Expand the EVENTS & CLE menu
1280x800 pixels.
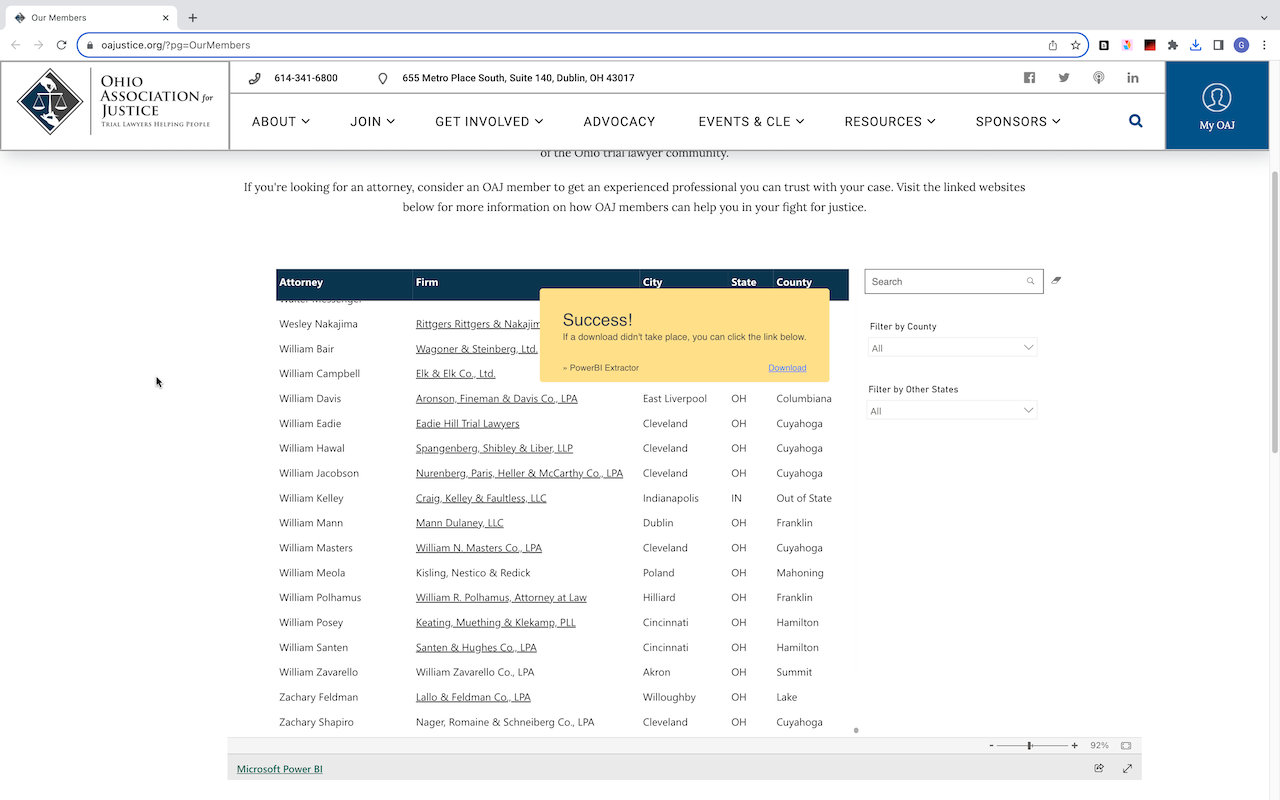(751, 121)
